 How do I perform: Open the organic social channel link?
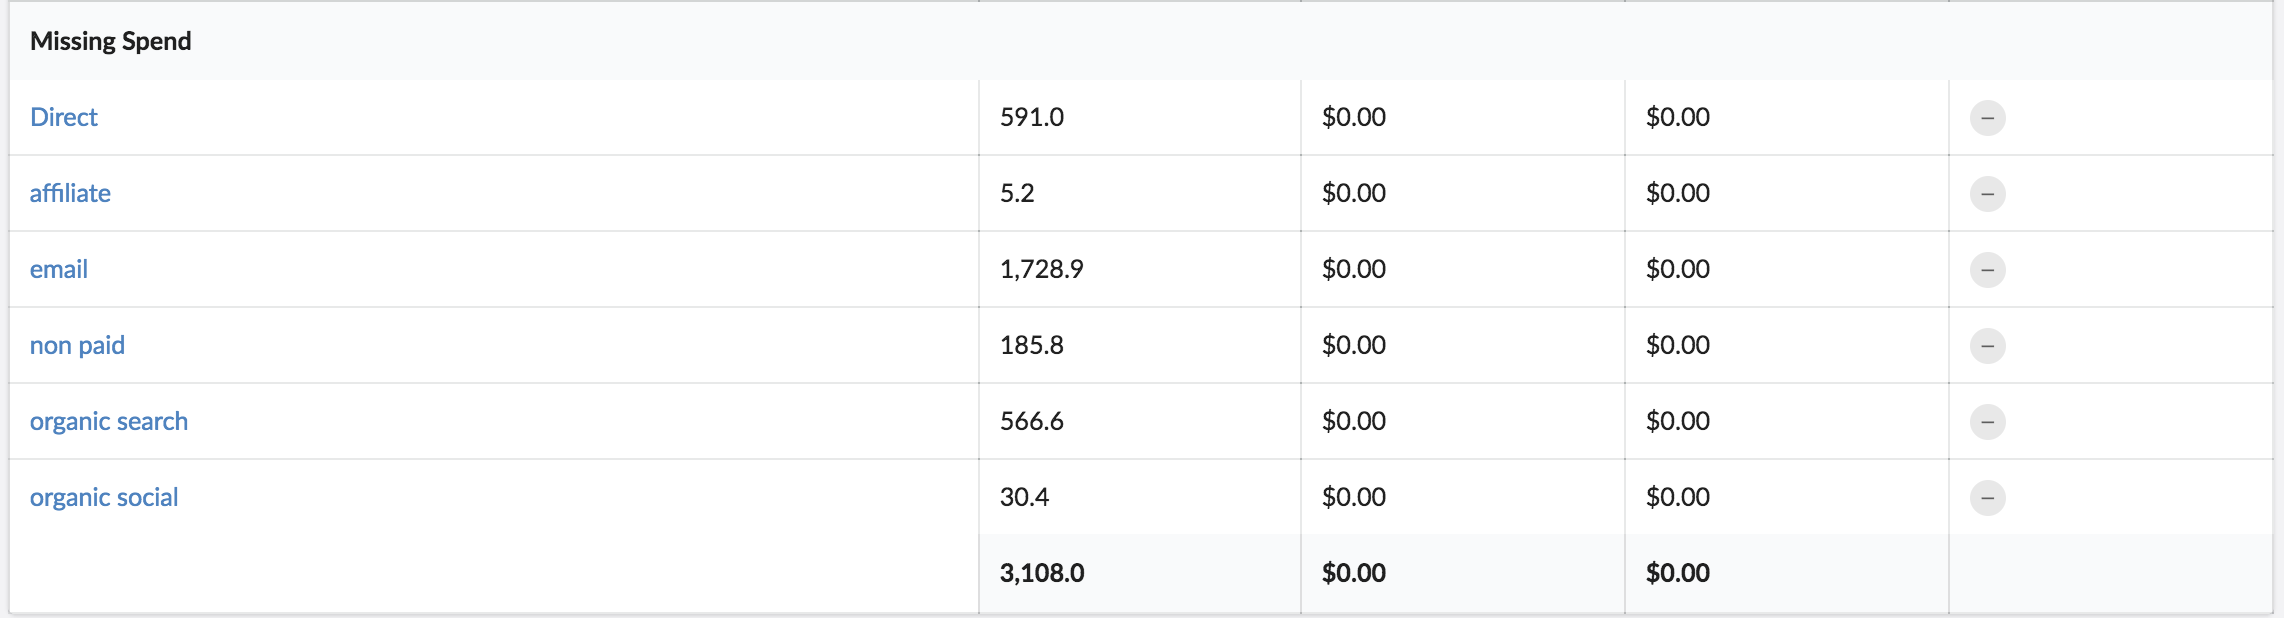[104, 497]
